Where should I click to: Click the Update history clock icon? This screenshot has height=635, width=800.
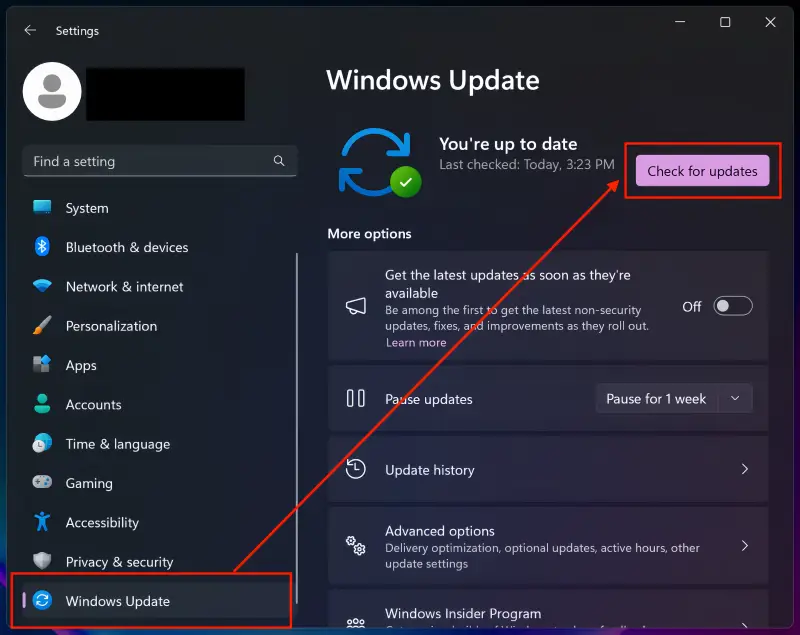356,469
